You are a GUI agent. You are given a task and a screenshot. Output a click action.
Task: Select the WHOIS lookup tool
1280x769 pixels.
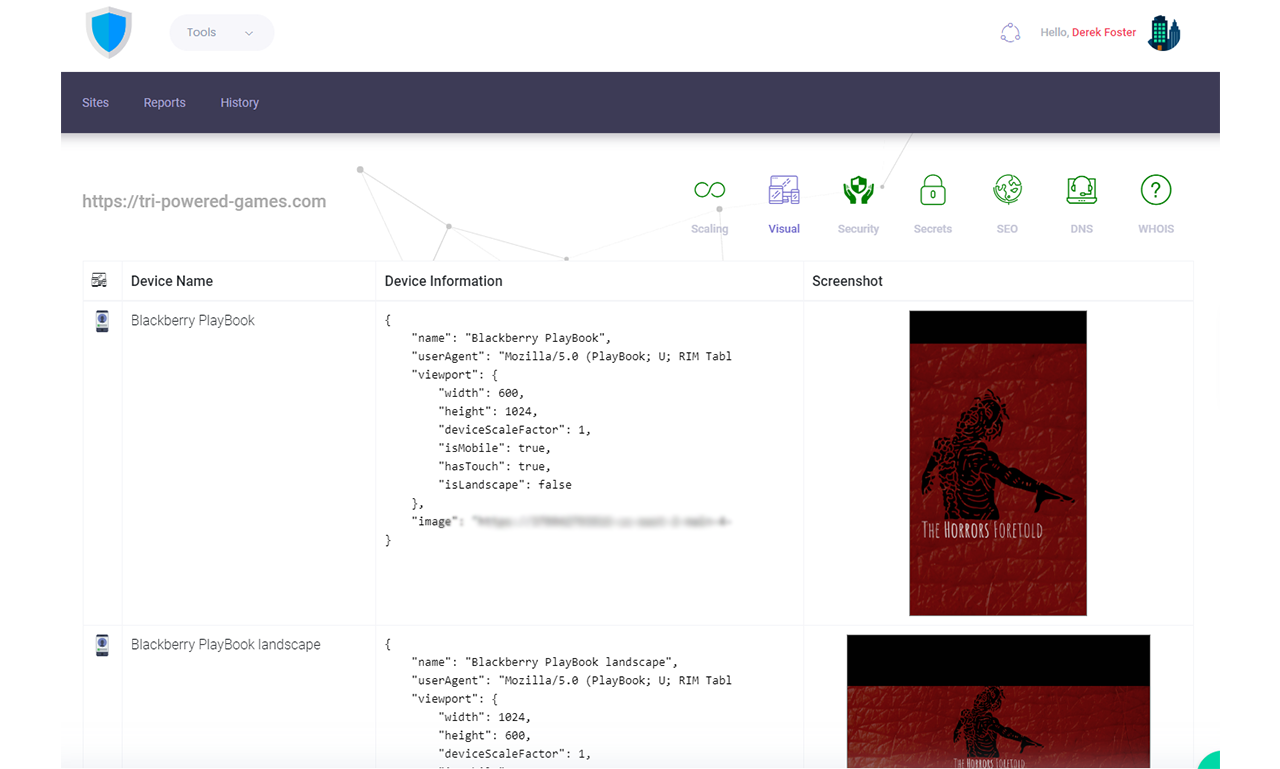click(x=1156, y=200)
